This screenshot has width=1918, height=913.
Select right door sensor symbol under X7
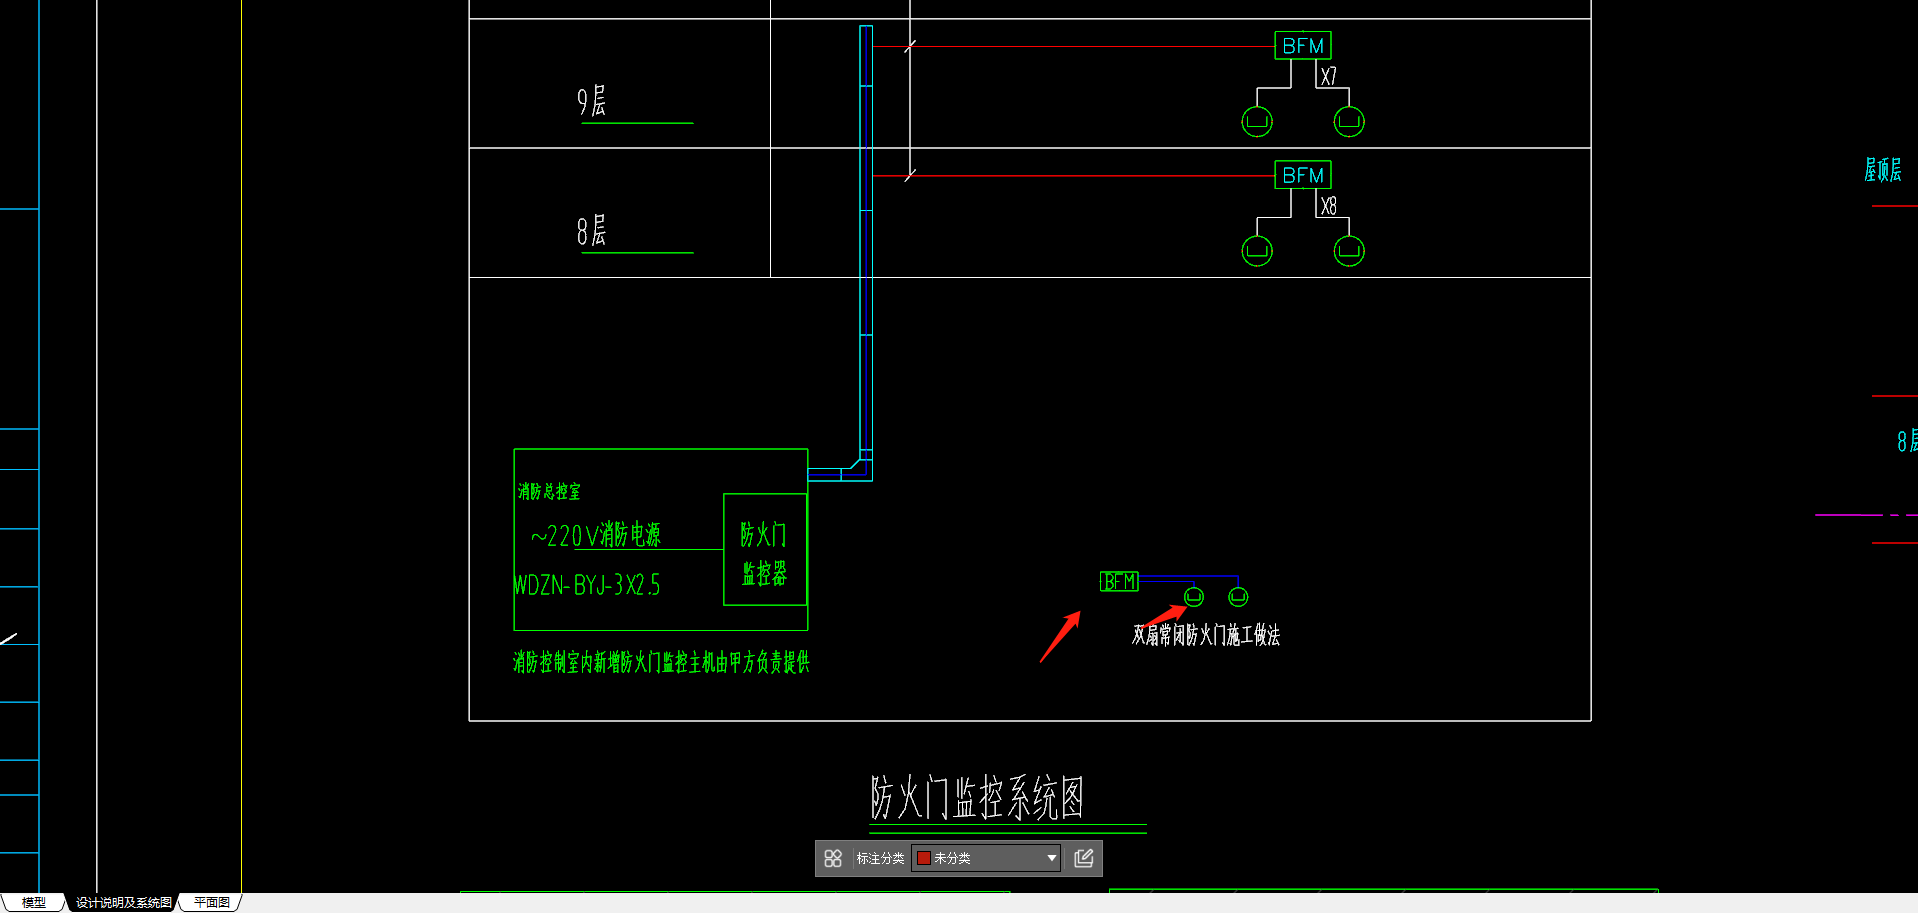click(x=1349, y=122)
